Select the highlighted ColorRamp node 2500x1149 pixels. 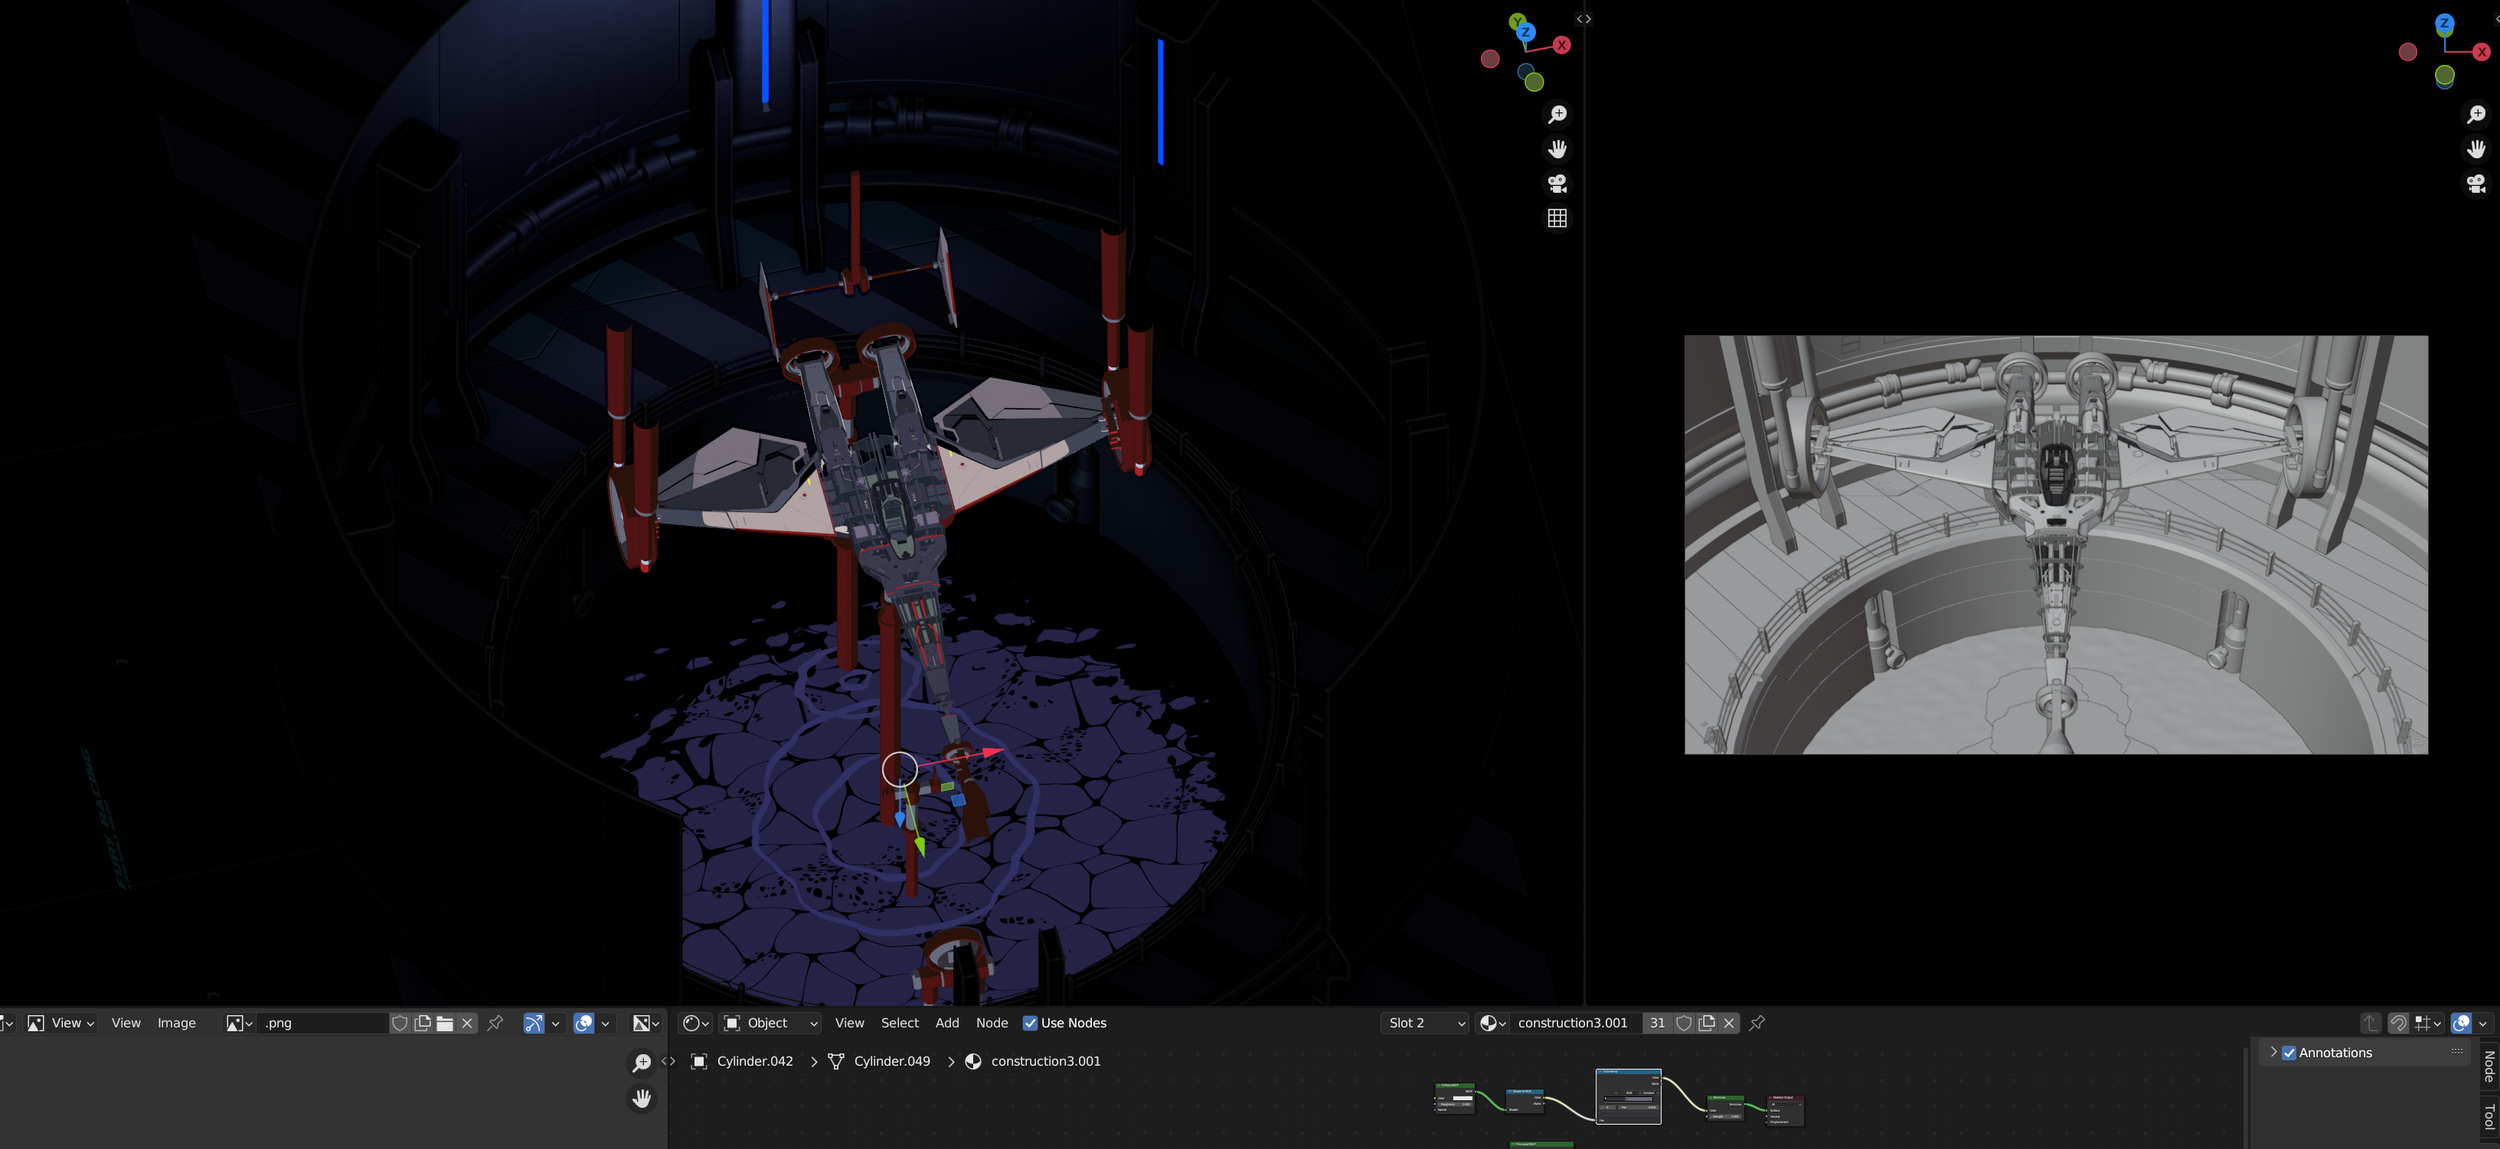coord(1628,1096)
